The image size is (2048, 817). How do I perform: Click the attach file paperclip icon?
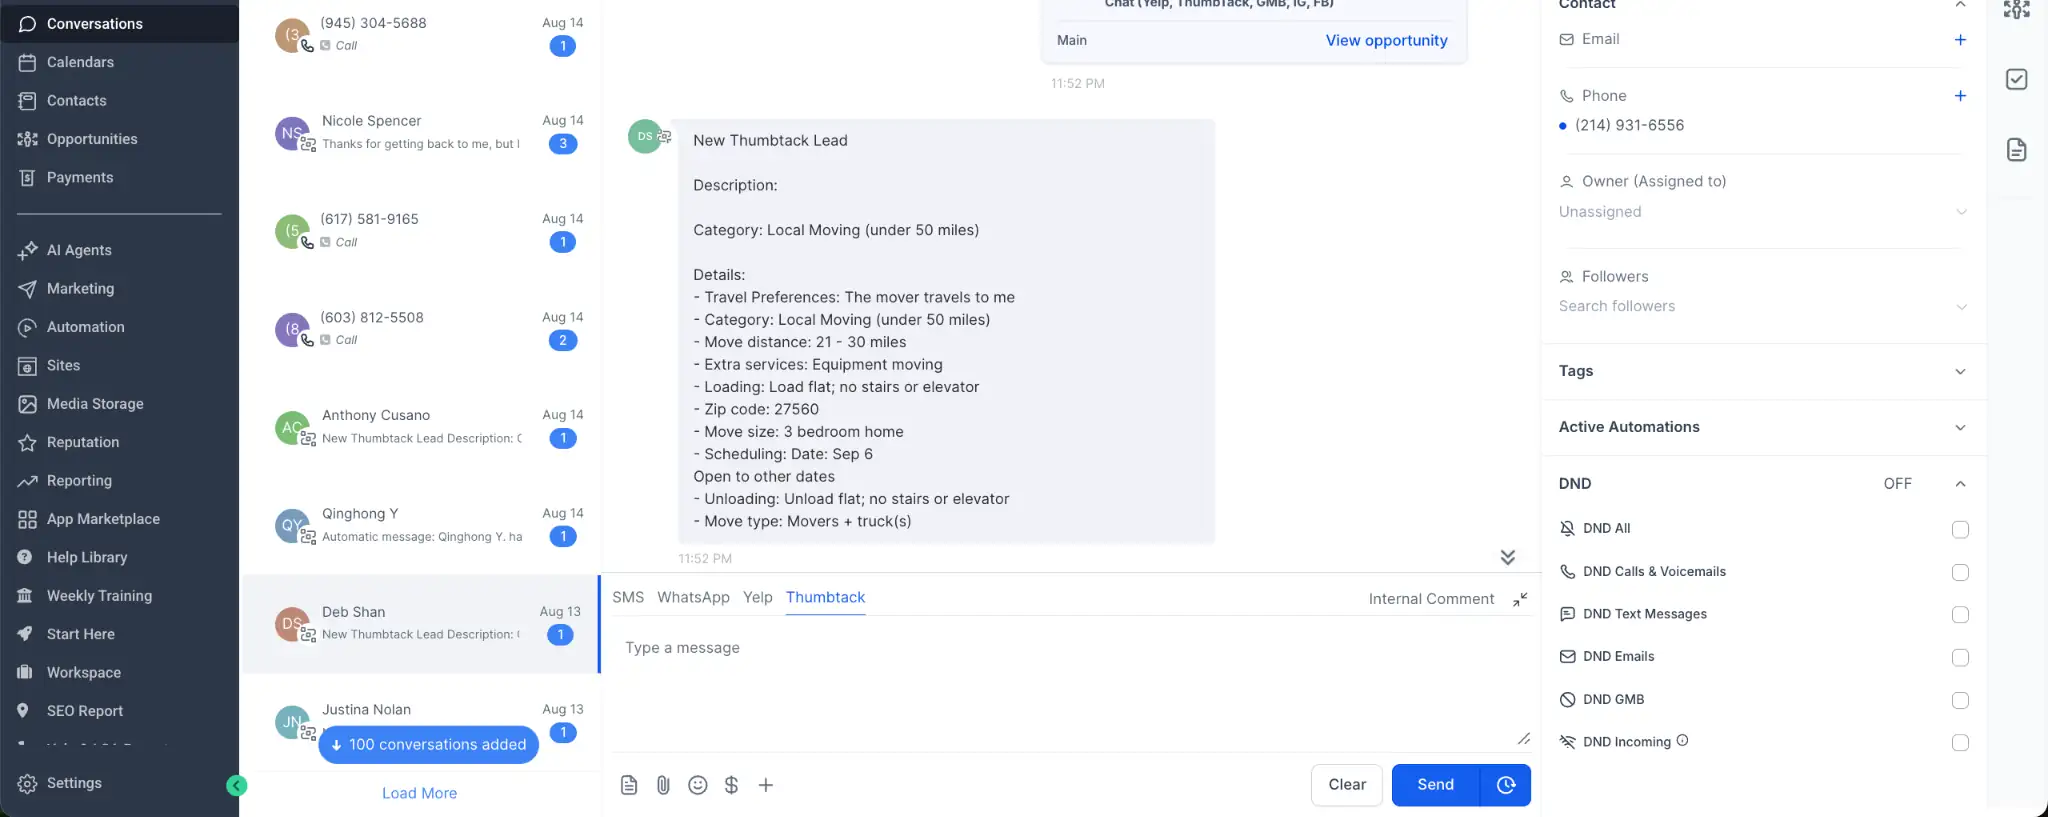[663, 785]
